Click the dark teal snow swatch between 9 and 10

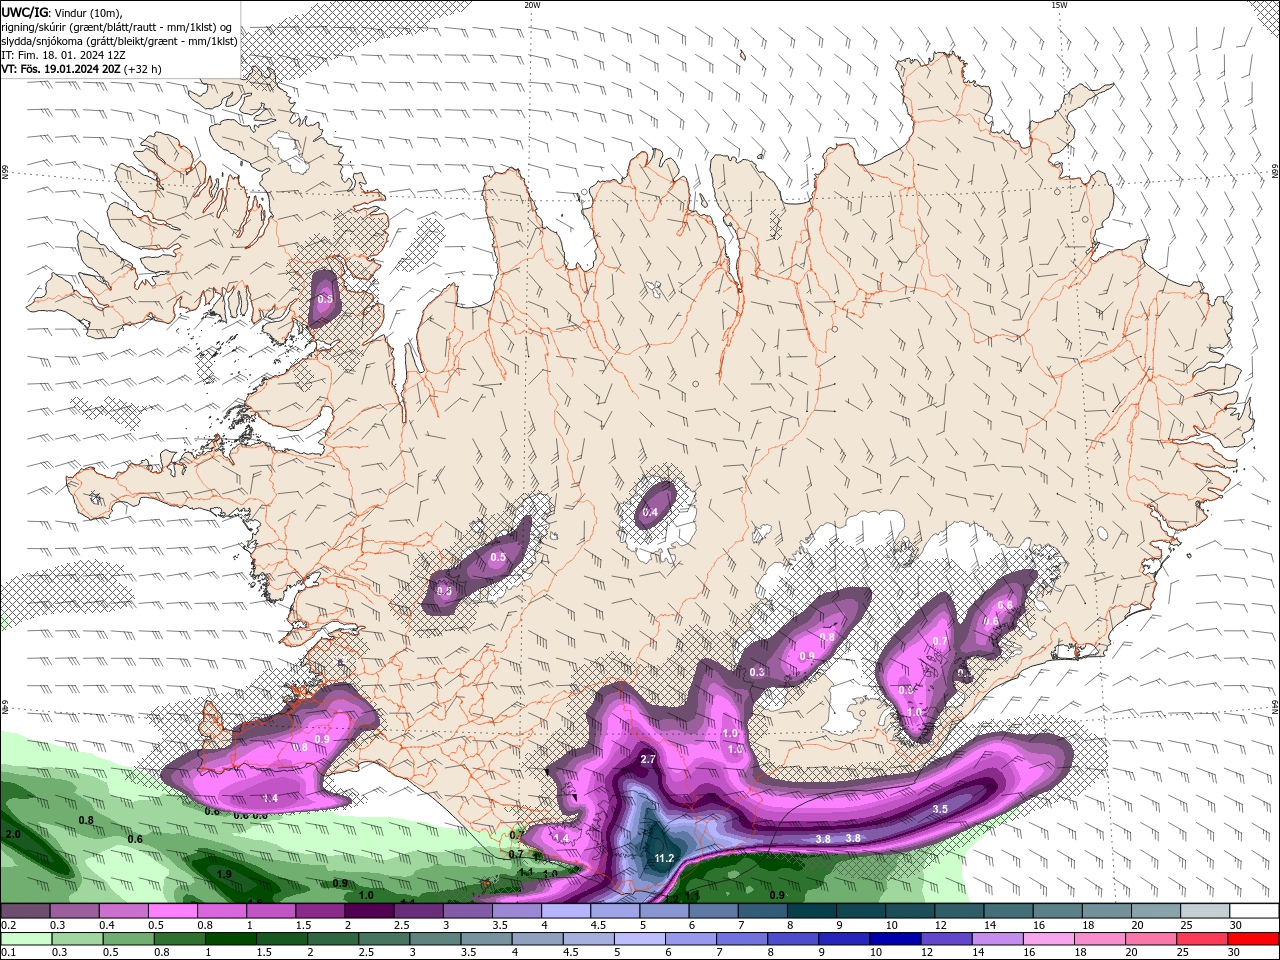pyautogui.click(x=861, y=911)
